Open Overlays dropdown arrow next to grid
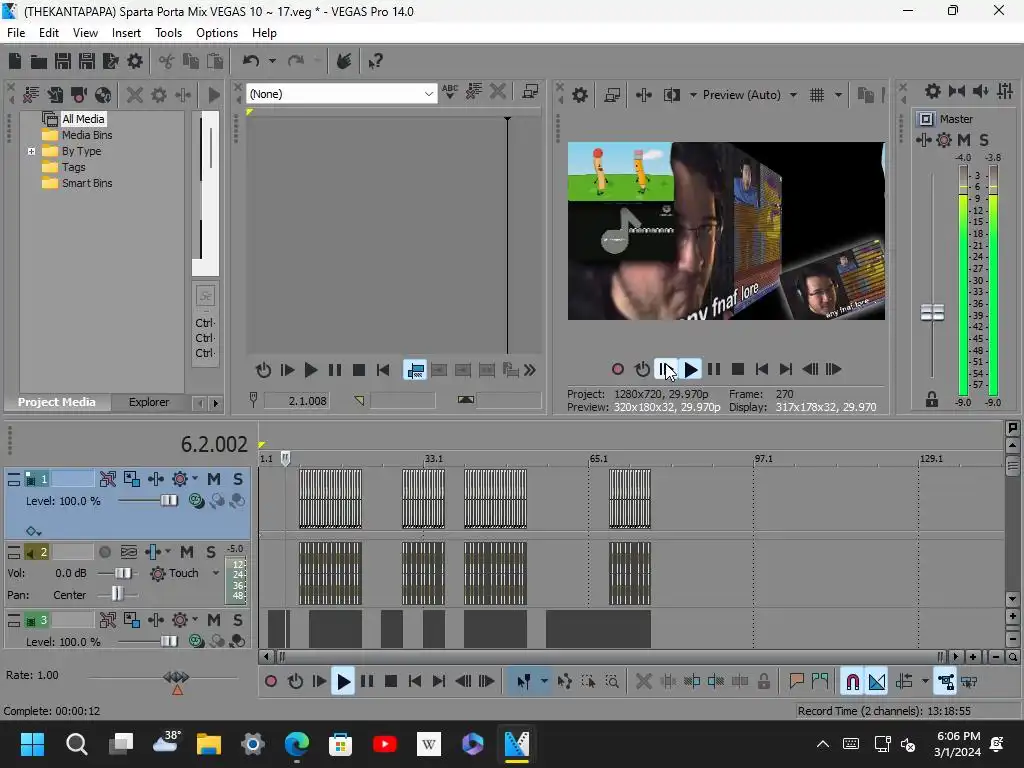 pyautogui.click(x=838, y=95)
